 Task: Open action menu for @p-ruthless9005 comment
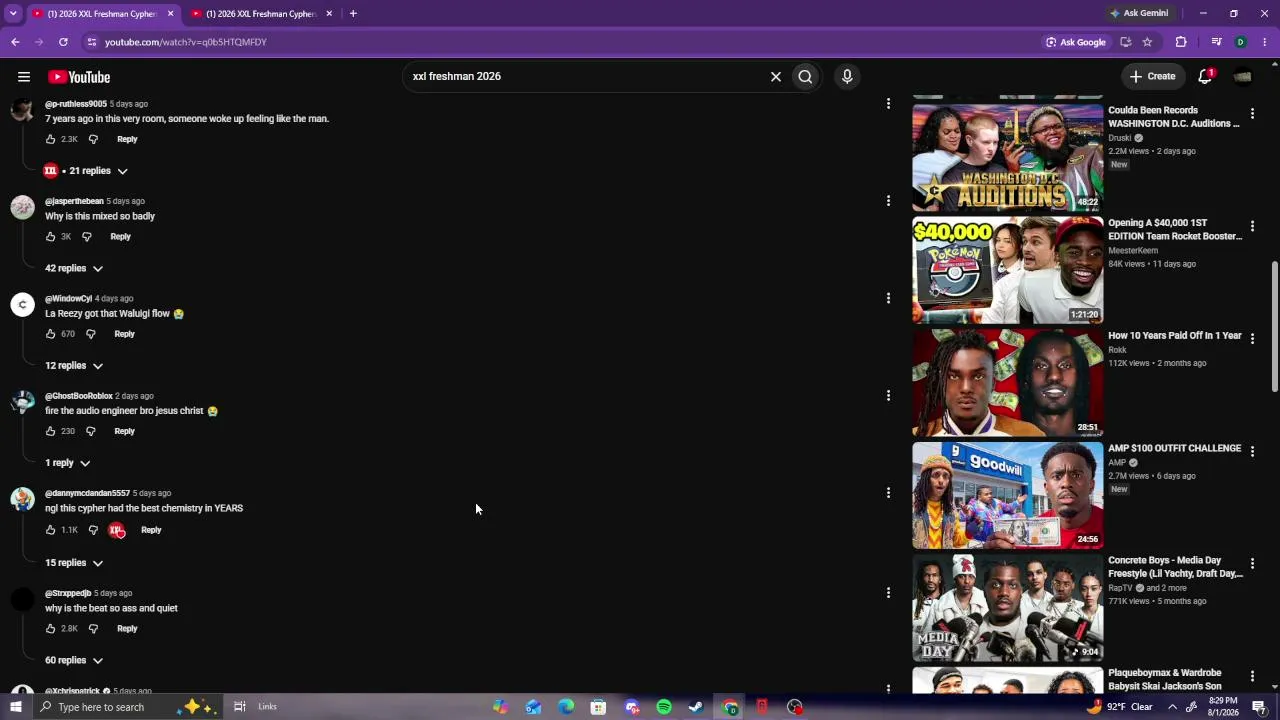[888, 103]
